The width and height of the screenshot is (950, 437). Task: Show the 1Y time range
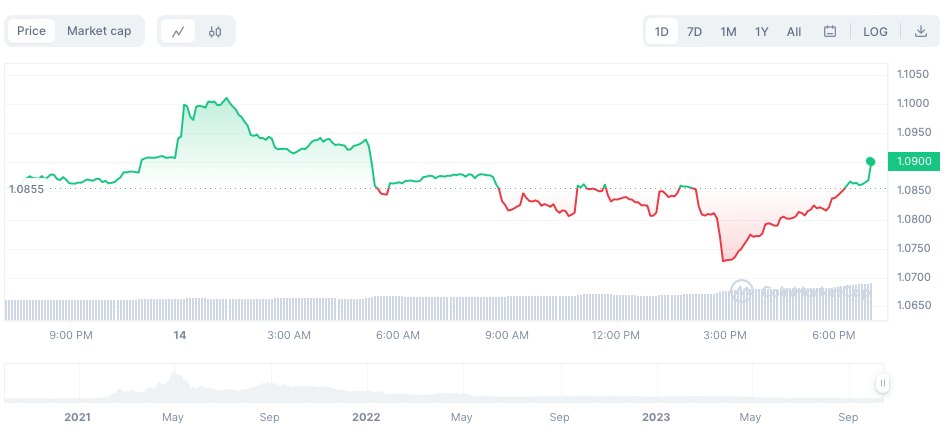[762, 31]
